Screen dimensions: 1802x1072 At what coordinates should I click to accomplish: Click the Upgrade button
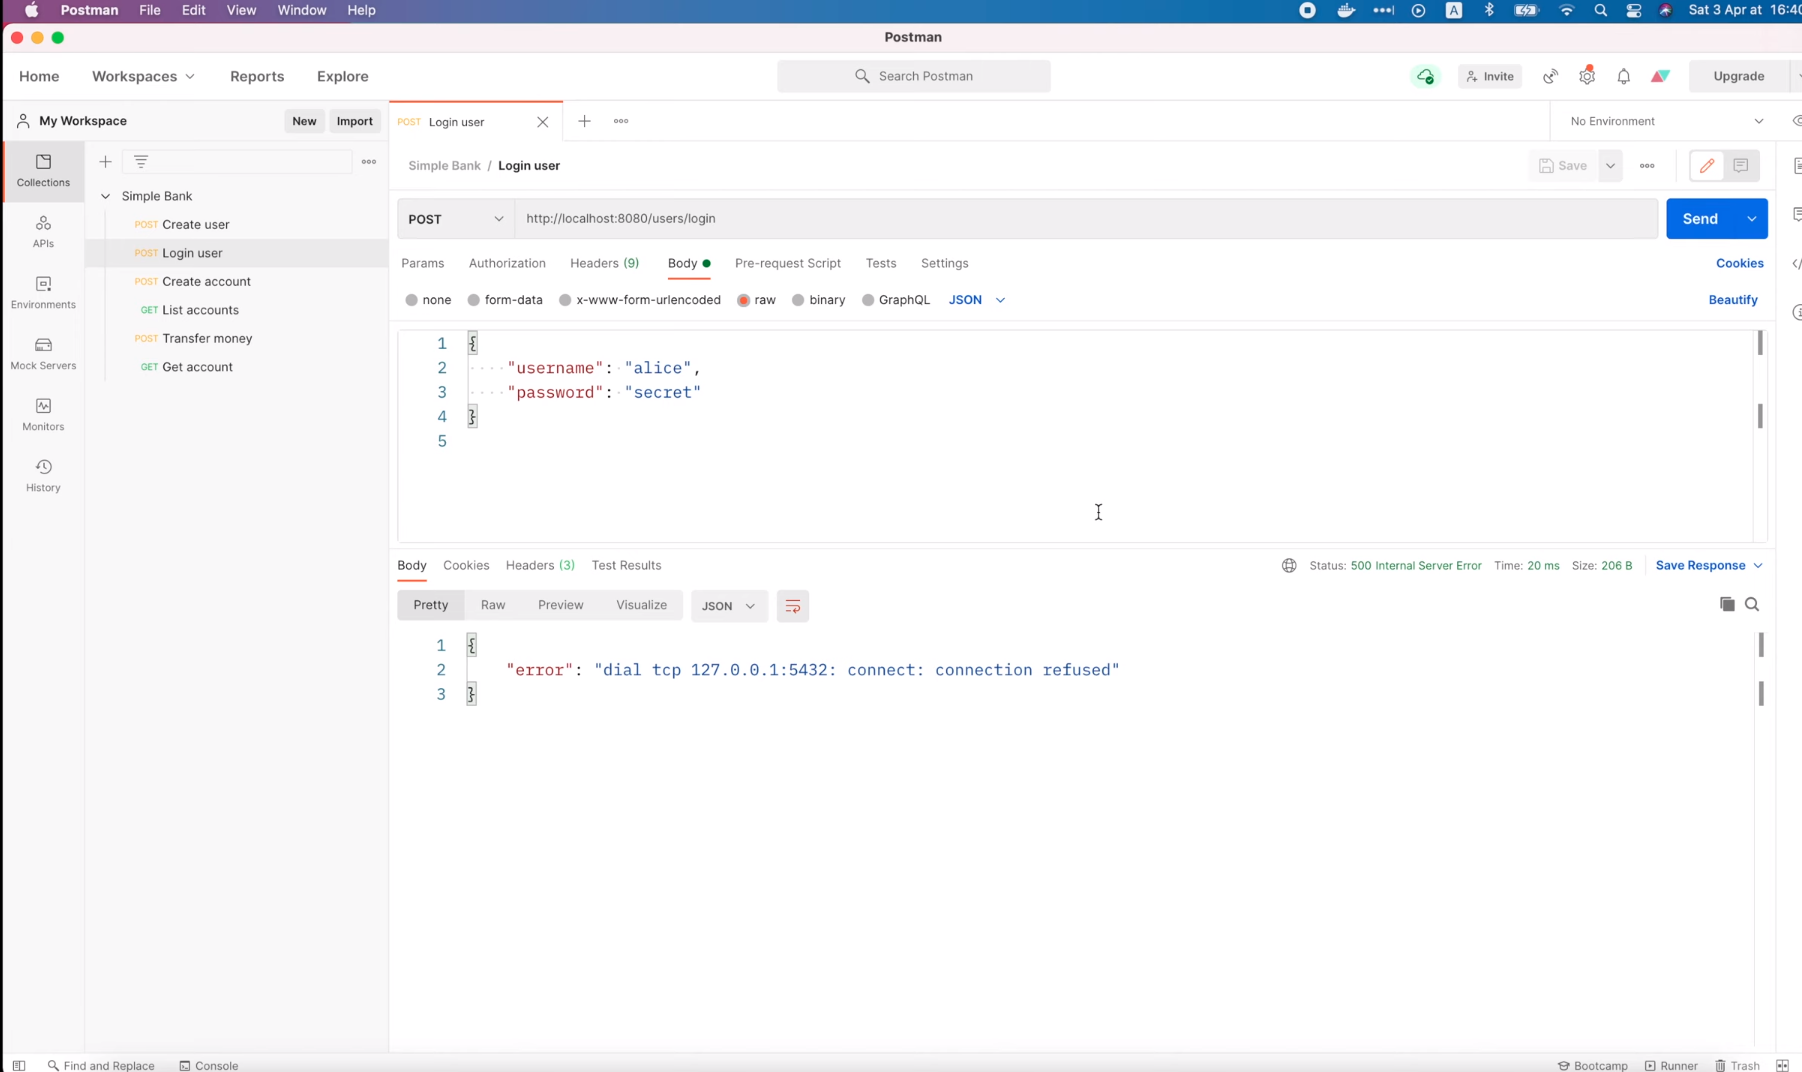pyautogui.click(x=1739, y=76)
